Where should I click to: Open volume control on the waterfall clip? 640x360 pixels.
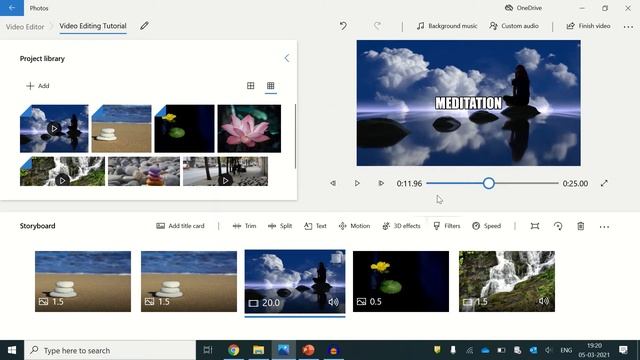[x=544, y=301]
